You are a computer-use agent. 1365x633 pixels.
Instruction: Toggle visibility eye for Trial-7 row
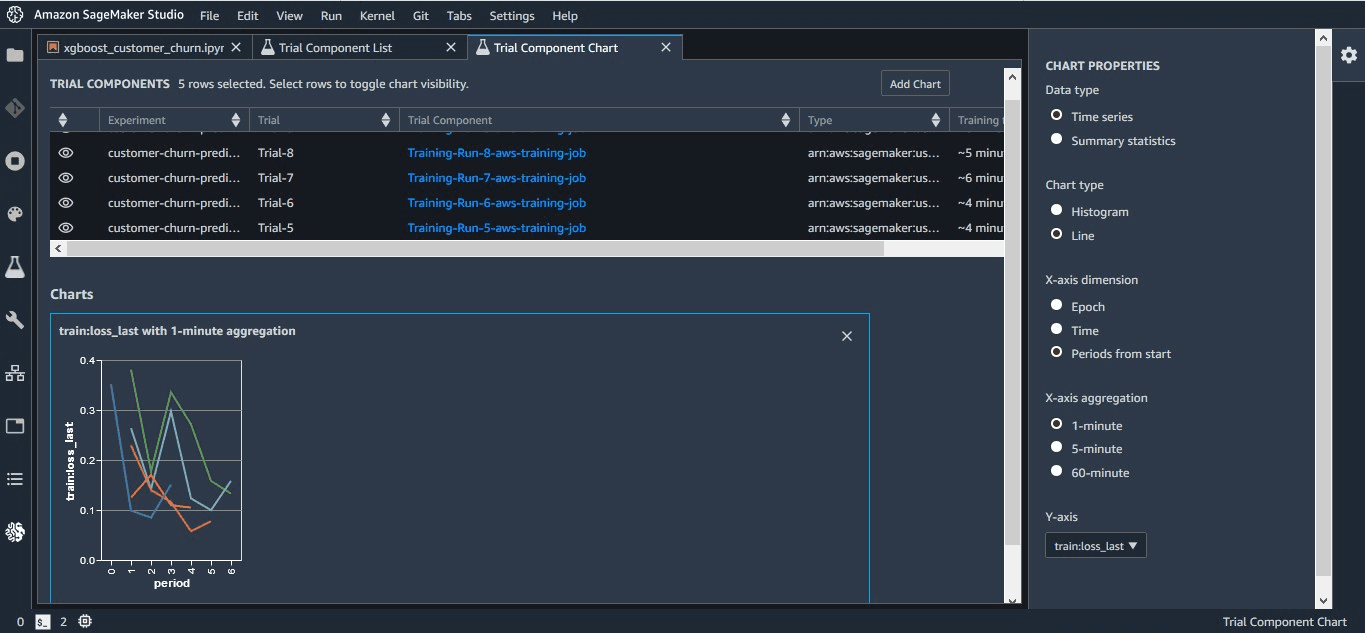(66, 178)
